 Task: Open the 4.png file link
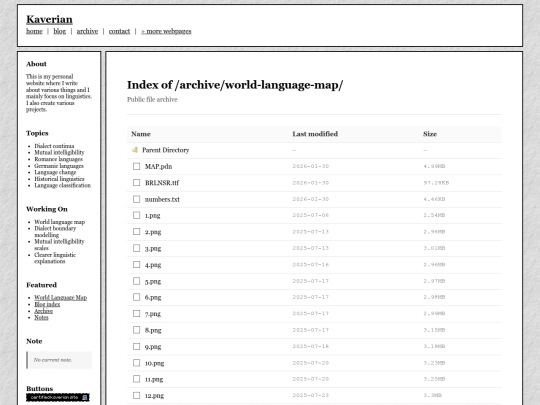(x=153, y=265)
